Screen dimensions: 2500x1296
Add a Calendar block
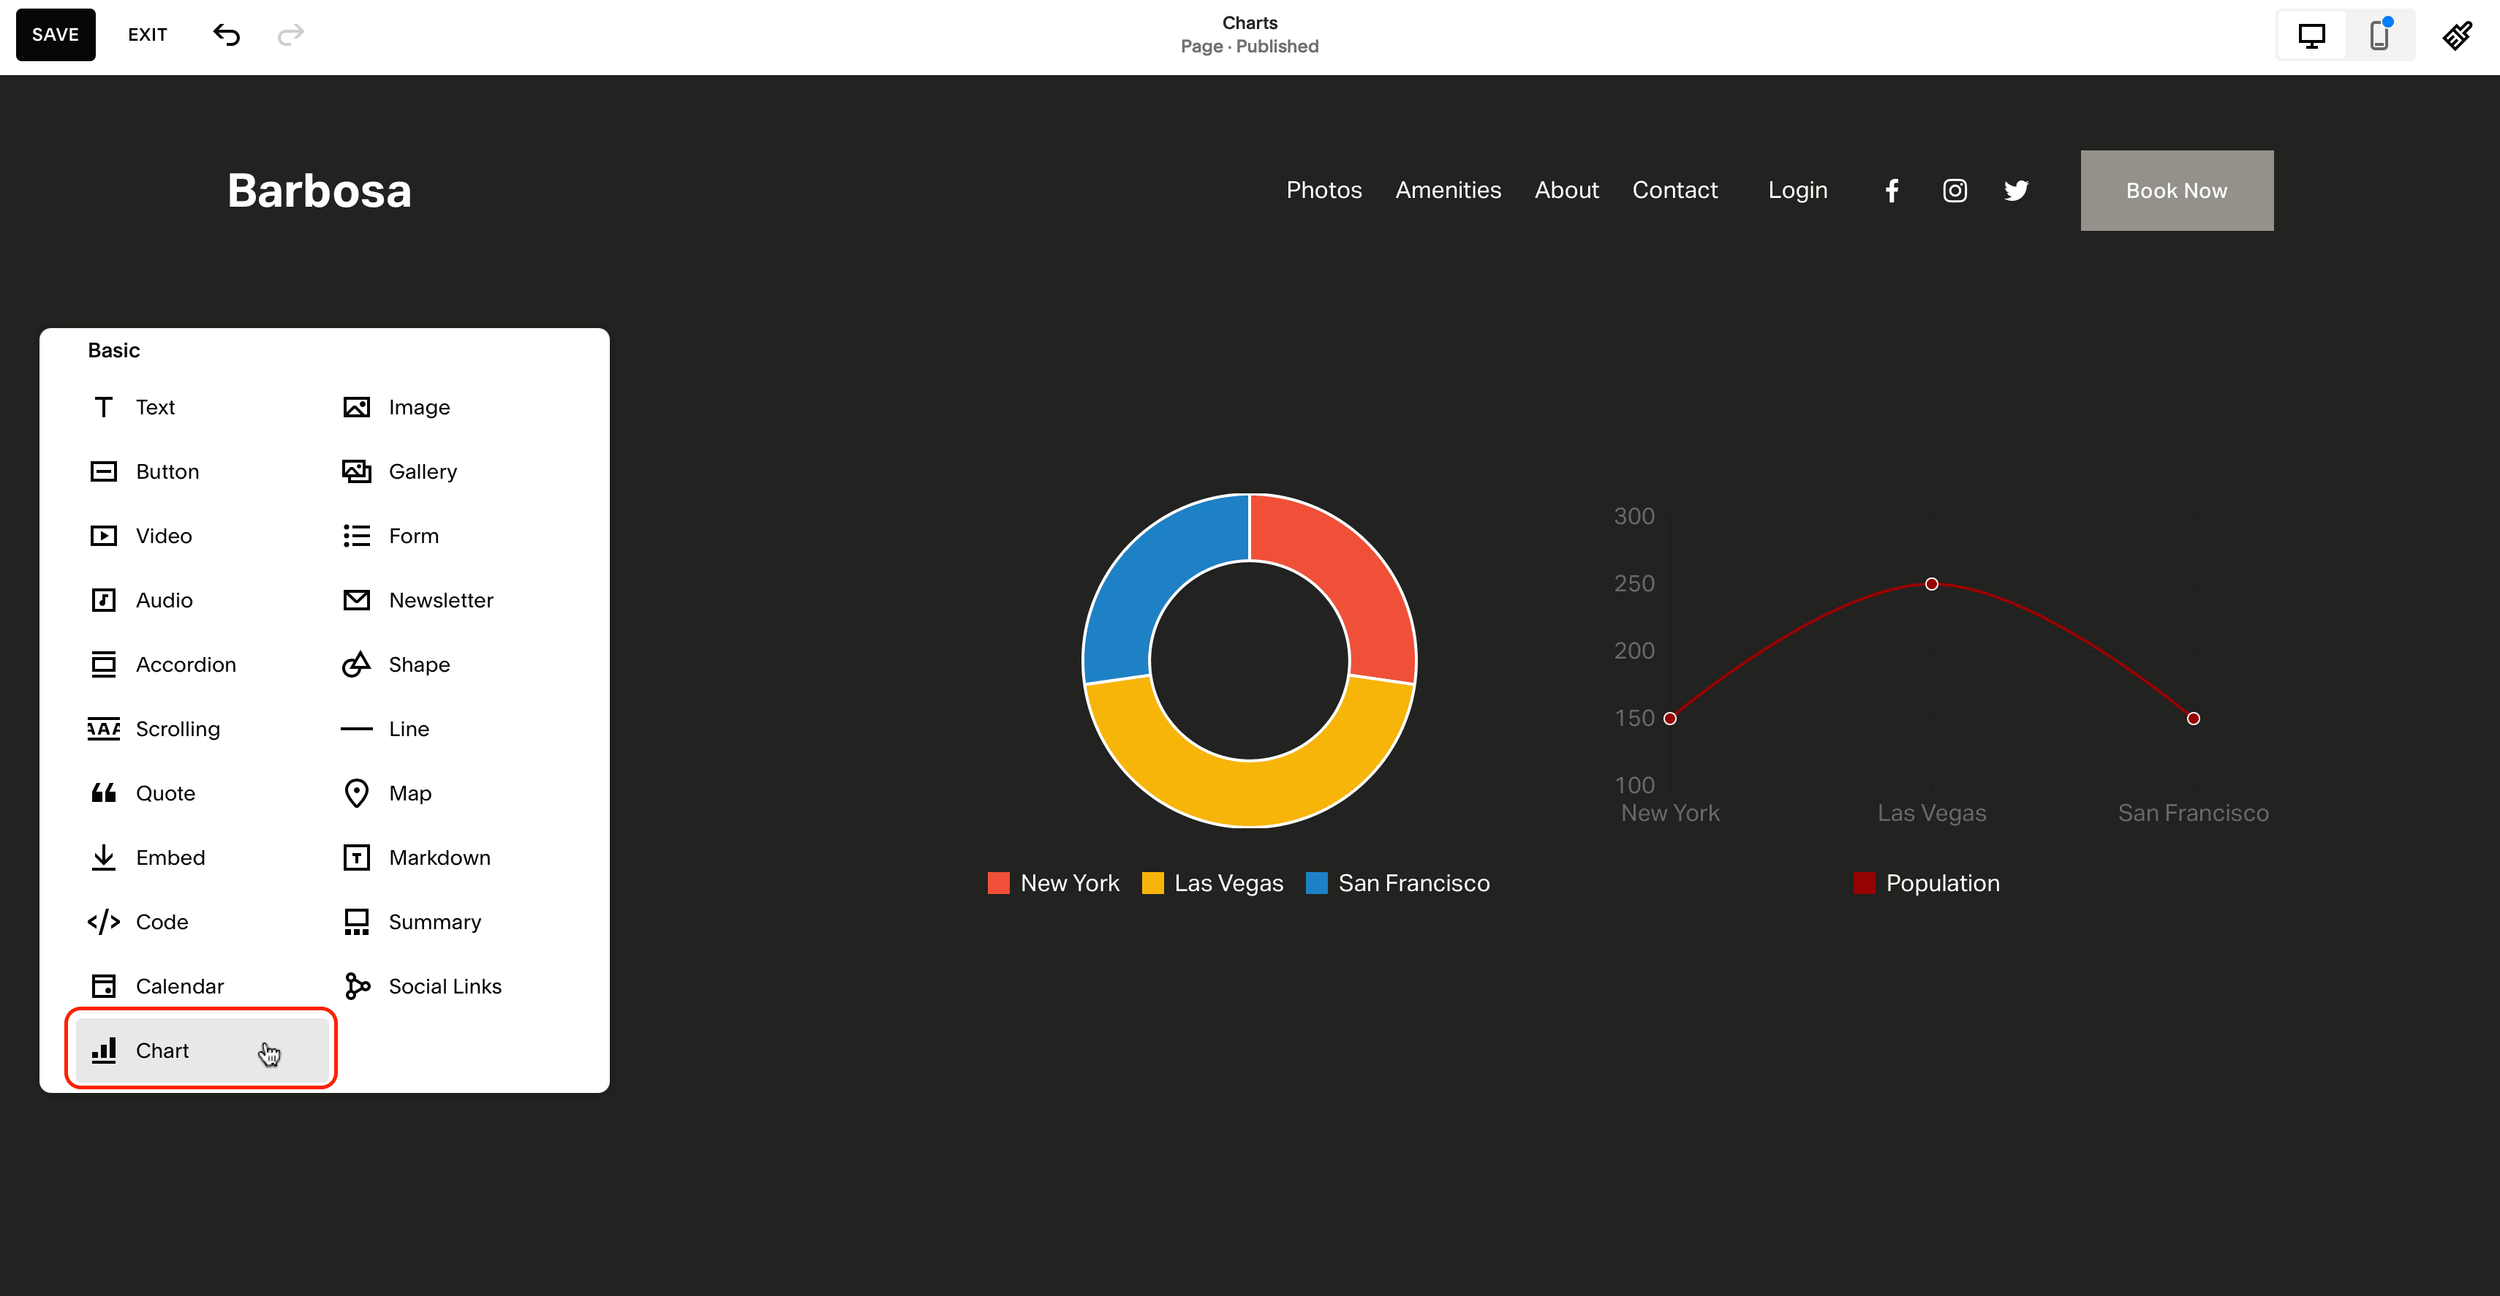point(180,985)
